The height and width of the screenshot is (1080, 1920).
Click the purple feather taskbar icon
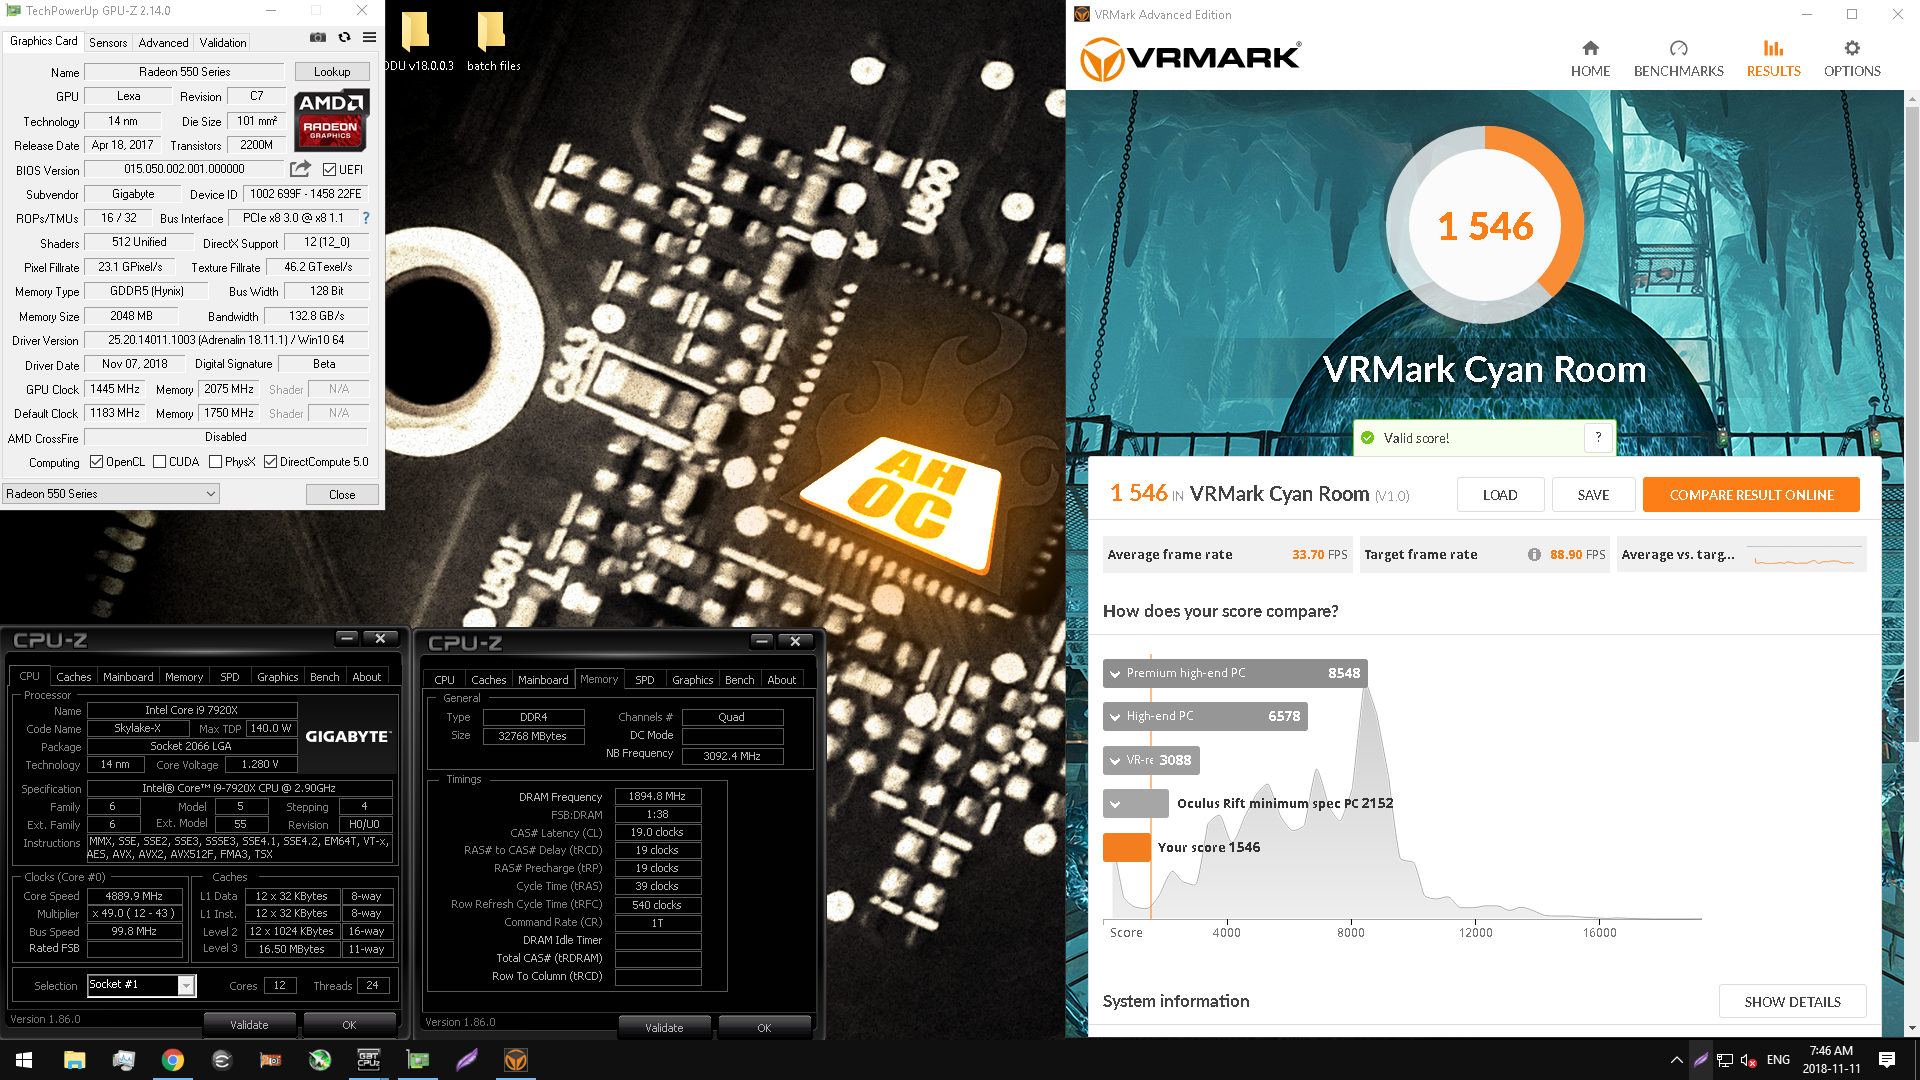click(x=467, y=1060)
